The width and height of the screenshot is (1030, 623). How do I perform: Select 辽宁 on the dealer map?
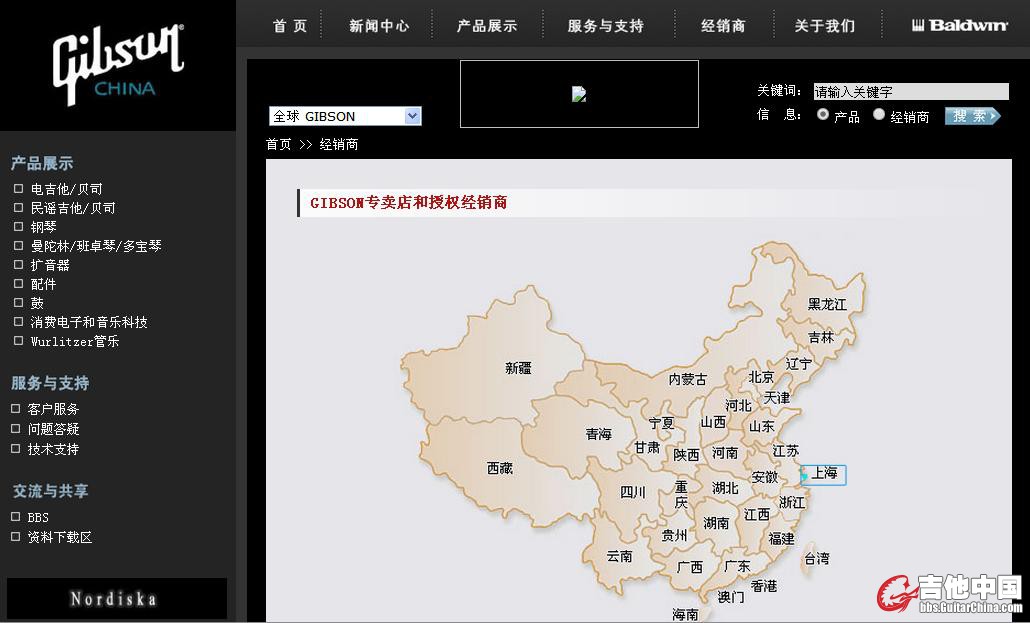point(799,363)
